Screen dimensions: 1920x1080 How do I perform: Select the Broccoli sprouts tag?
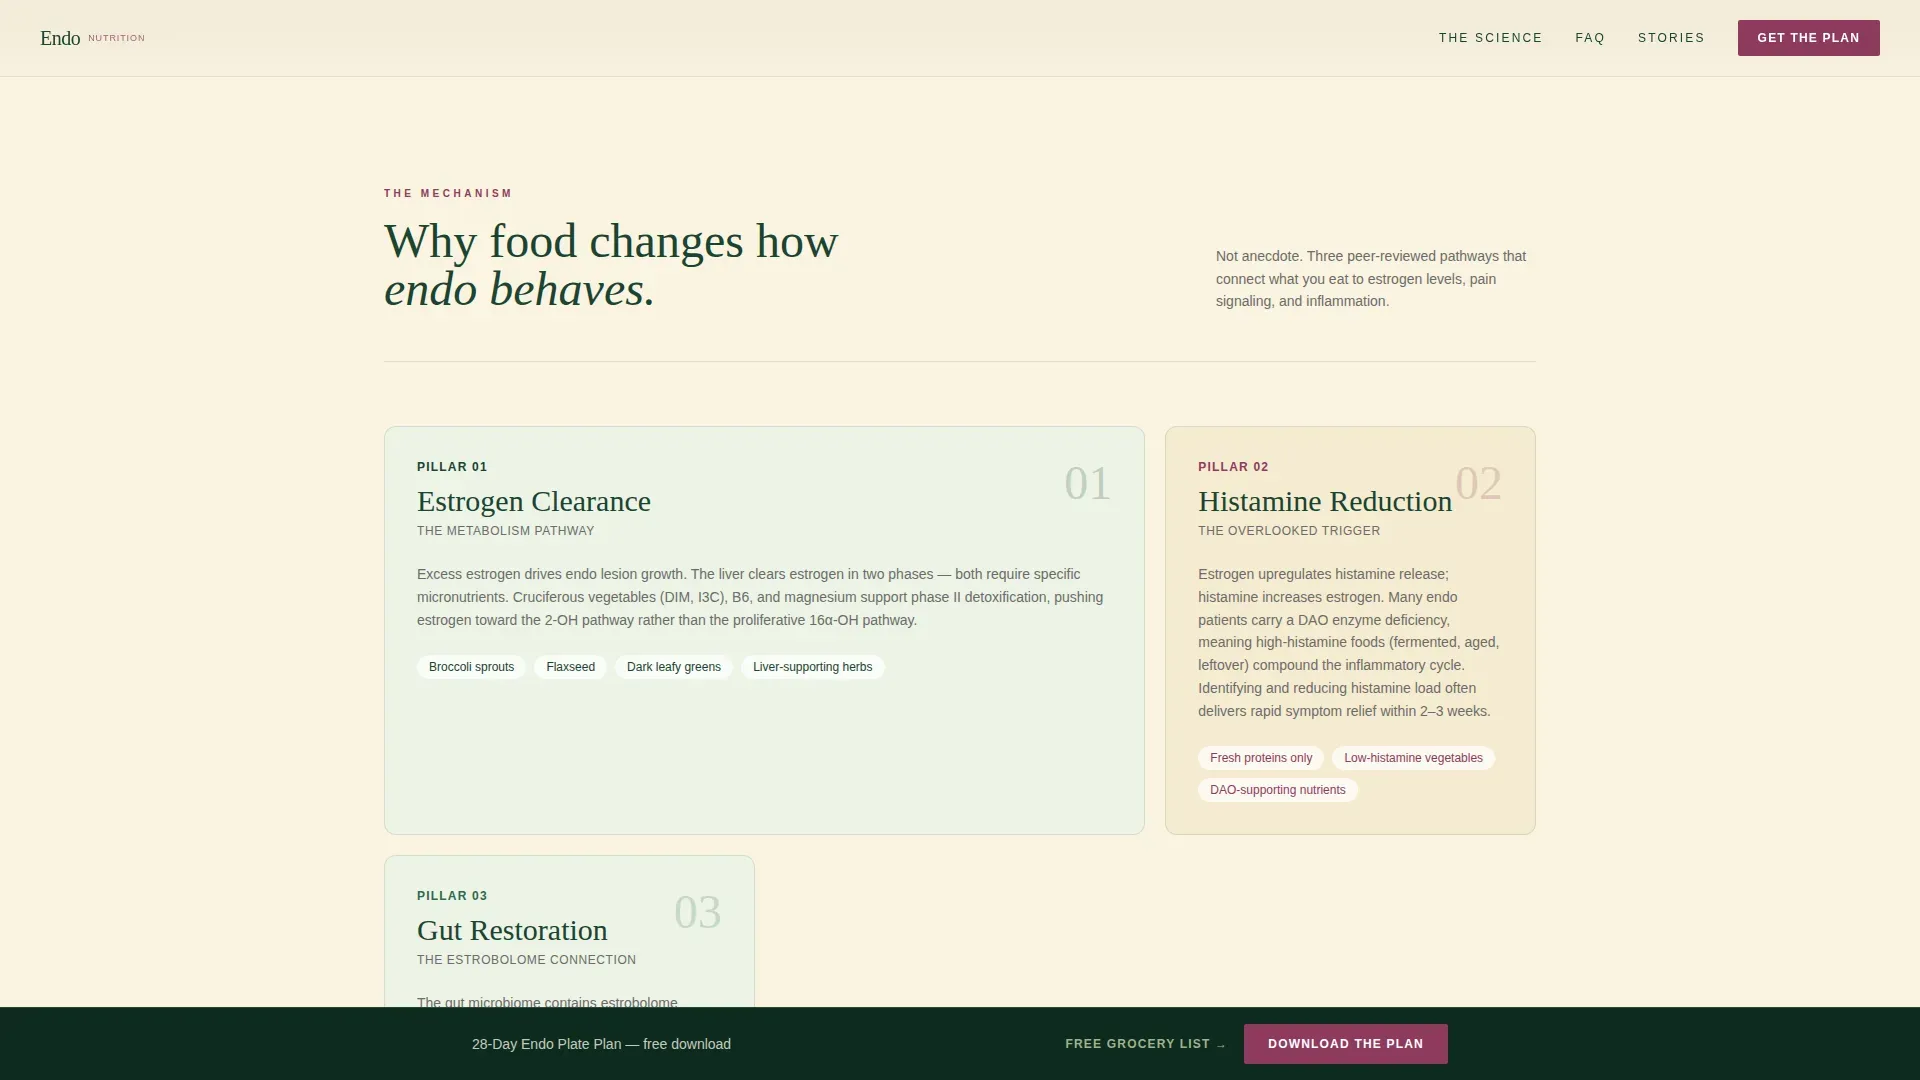tap(471, 667)
